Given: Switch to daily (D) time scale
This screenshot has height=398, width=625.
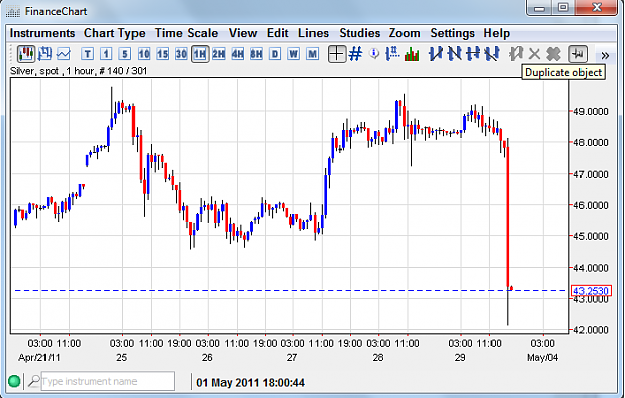Looking at the screenshot, I should tap(275, 53).
